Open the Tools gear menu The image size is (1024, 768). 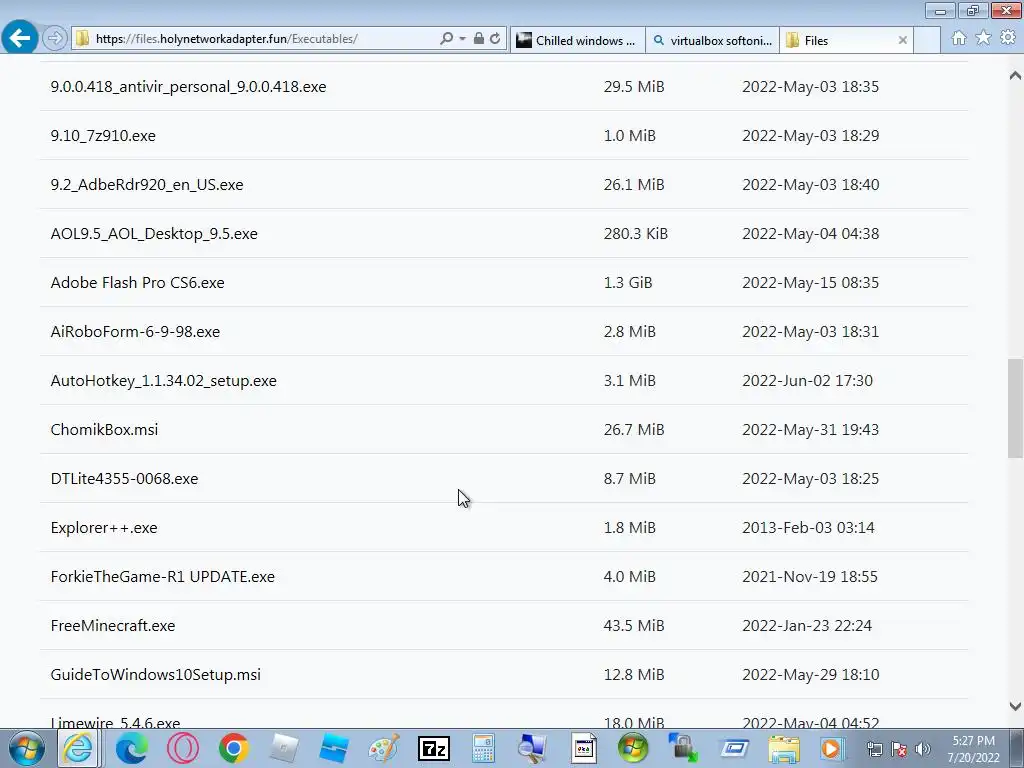(1008, 38)
